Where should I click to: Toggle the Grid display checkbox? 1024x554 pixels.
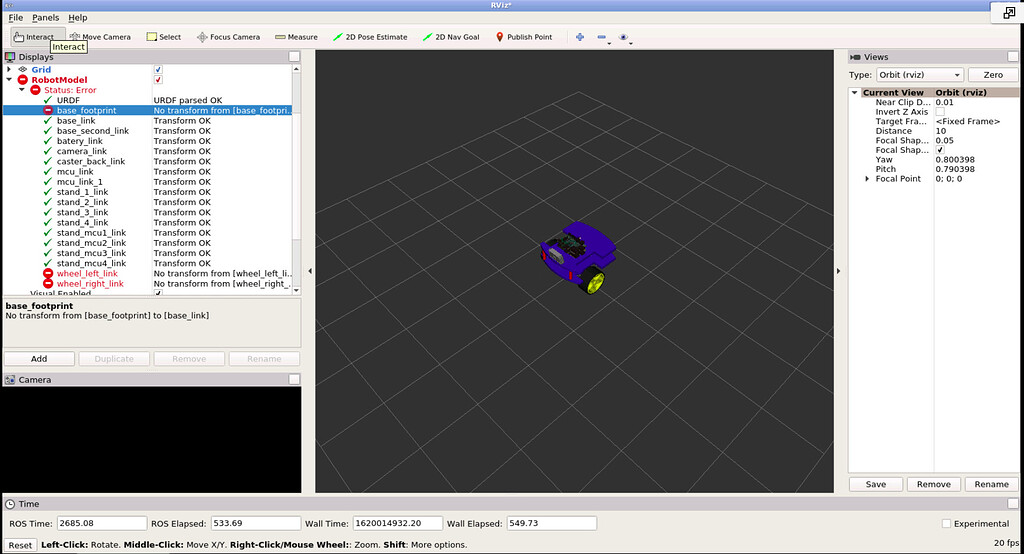point(158,69)
